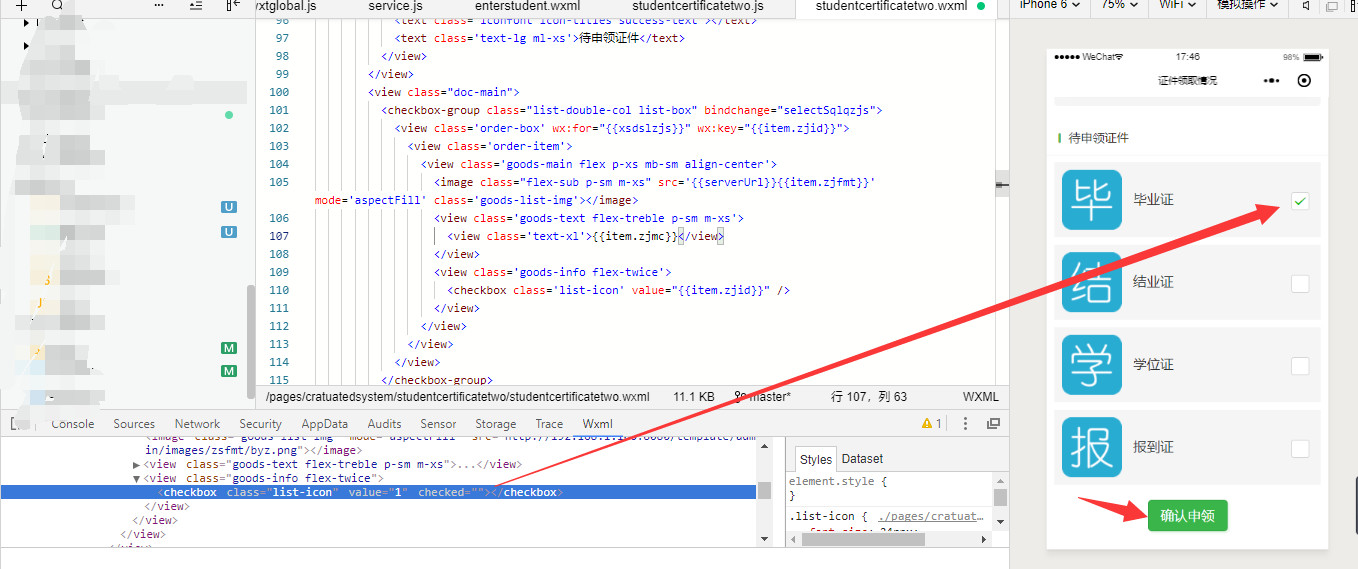Tap the 证件领取情况 page title
The image size is (1358, 569).
tap(1187, 80)
